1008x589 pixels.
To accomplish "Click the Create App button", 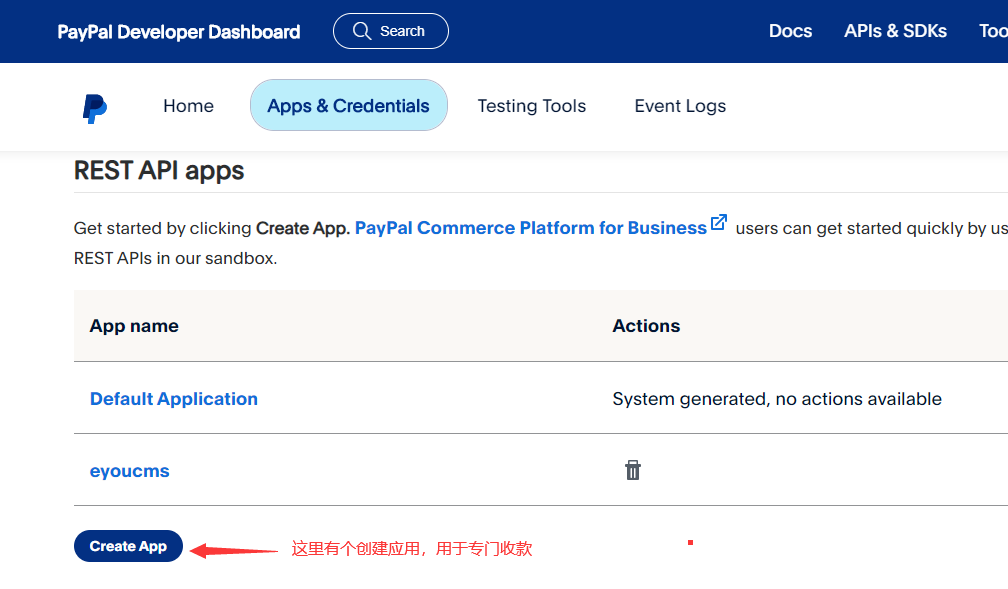I will pos(129,546).
